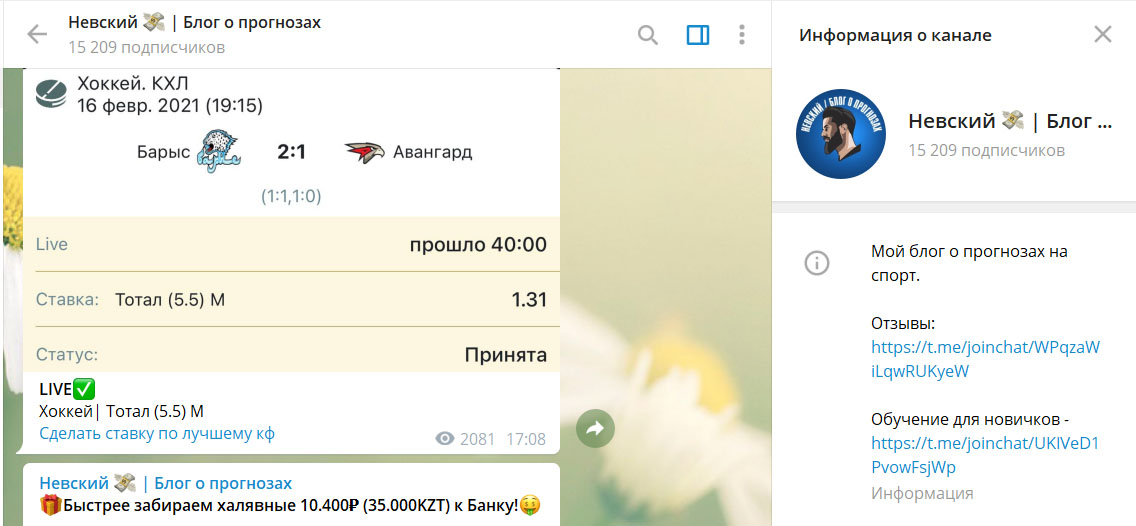Open the three-dot more options menu
This screenshot has height=526, width=1136.
tap(742, 35)
